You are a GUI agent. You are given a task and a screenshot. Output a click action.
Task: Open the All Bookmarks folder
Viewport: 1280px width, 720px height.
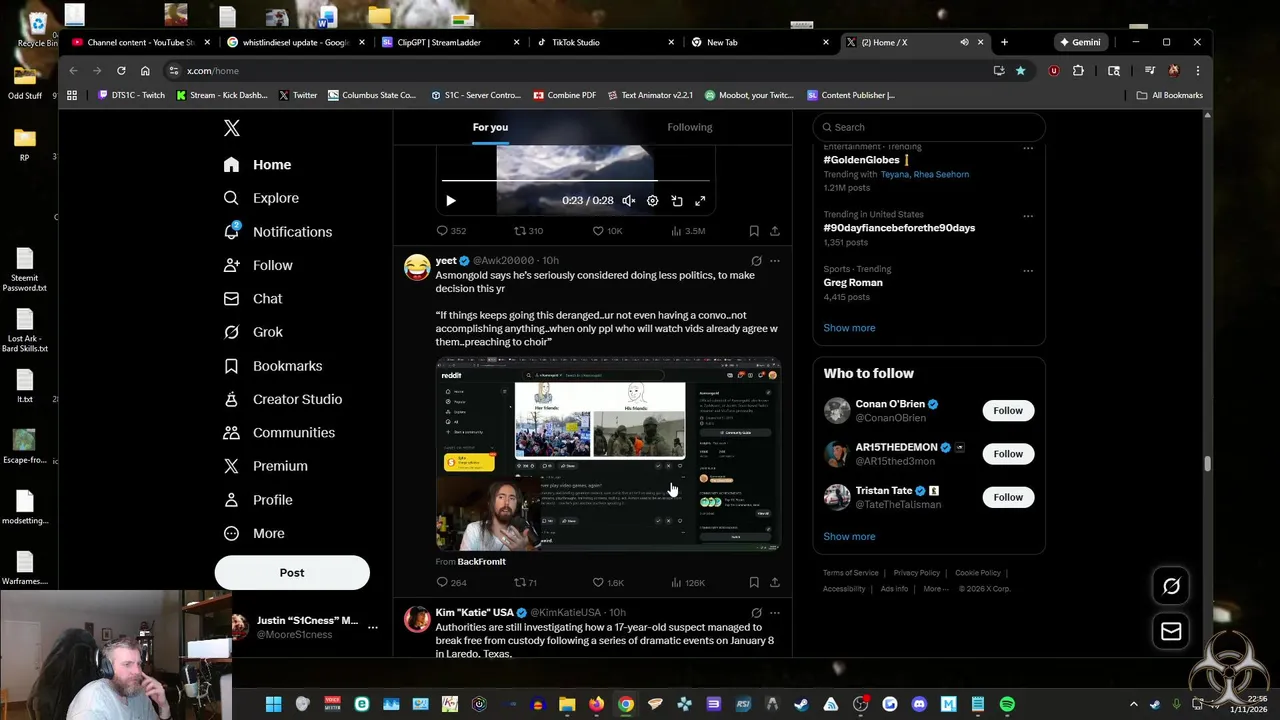[x=1169, y=95]
